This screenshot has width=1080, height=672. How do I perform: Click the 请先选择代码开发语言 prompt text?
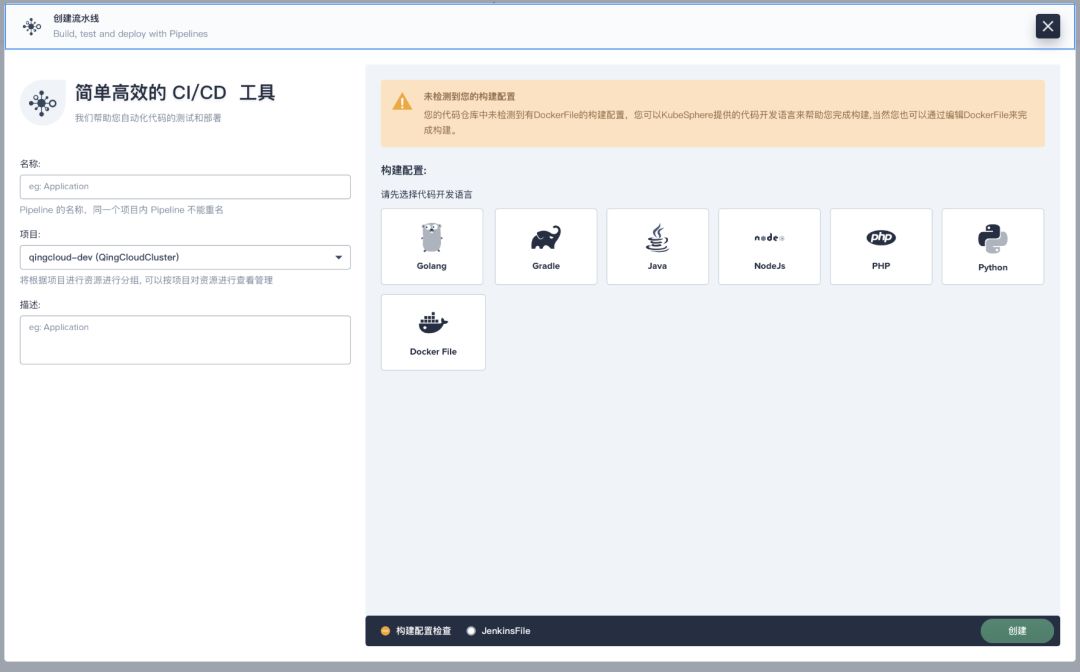pyautogui.click(x=426, y=194)
